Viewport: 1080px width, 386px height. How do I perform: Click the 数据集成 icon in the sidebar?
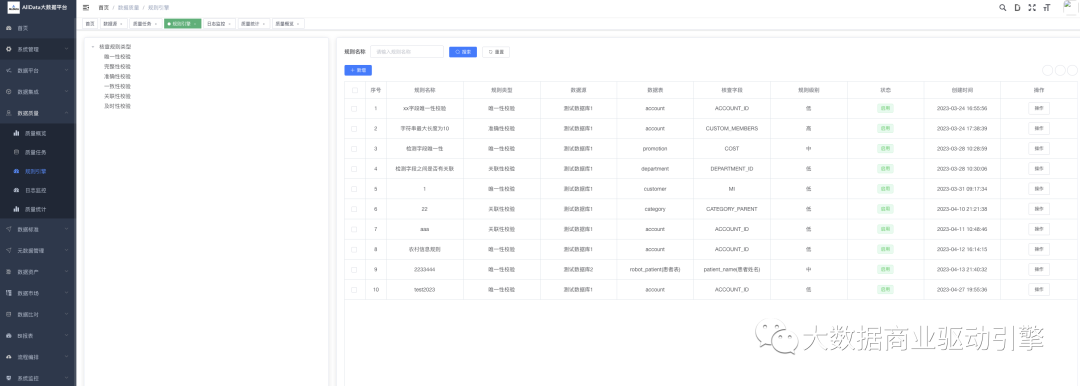[x=8, y=92]
